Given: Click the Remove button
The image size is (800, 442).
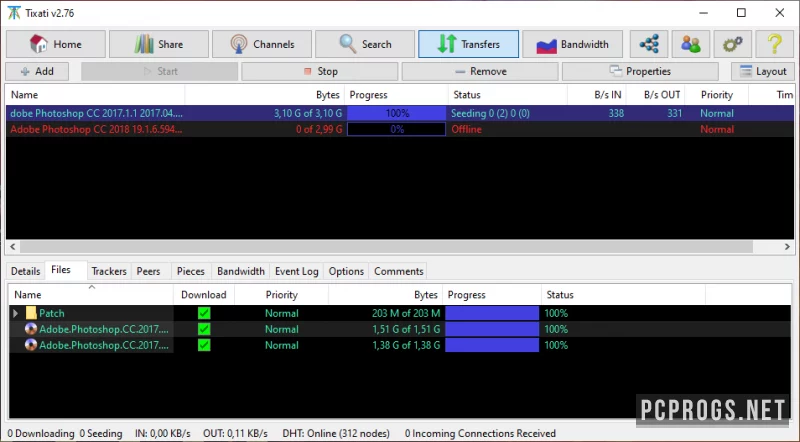Looking at the screenshot, I should 480,71.
